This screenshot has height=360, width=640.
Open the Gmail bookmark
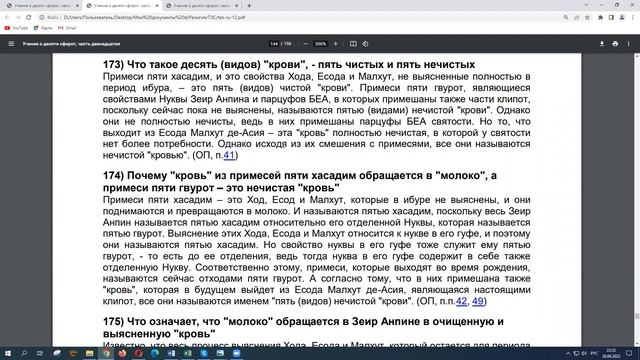67,28
